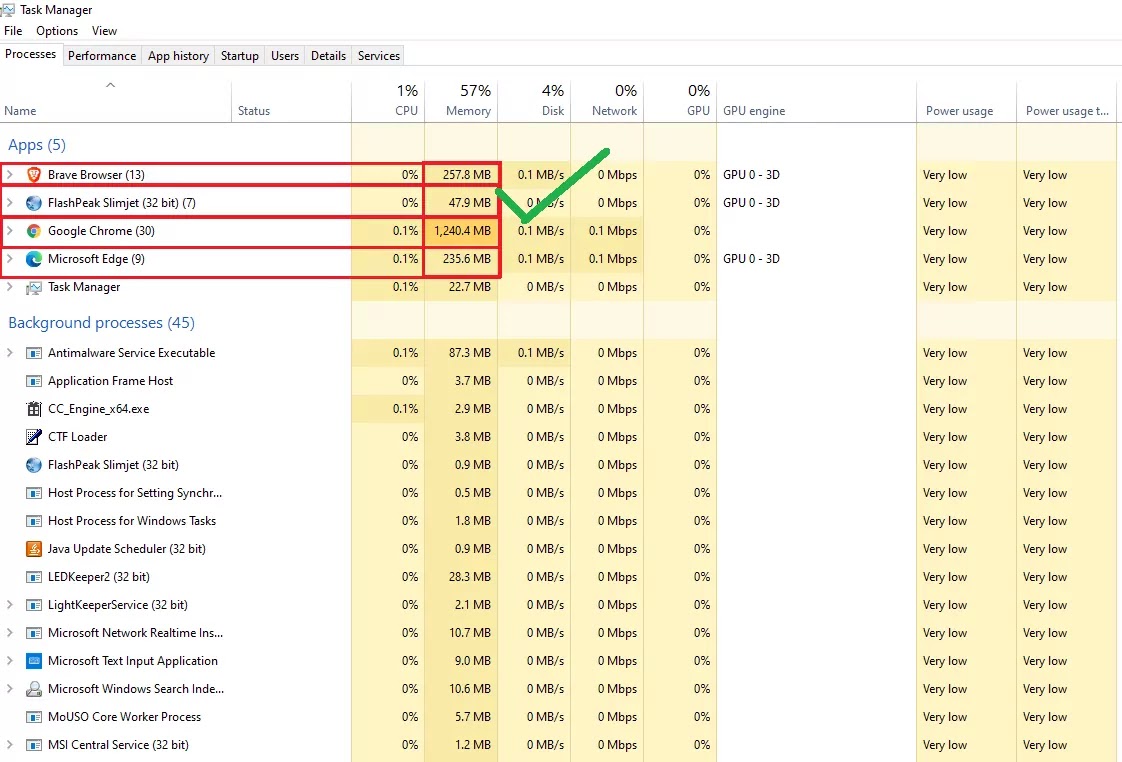The width and height of the screenshot is (1122, 762).
Task: Expand the MSI Central Service row
Action: [9, 745]
